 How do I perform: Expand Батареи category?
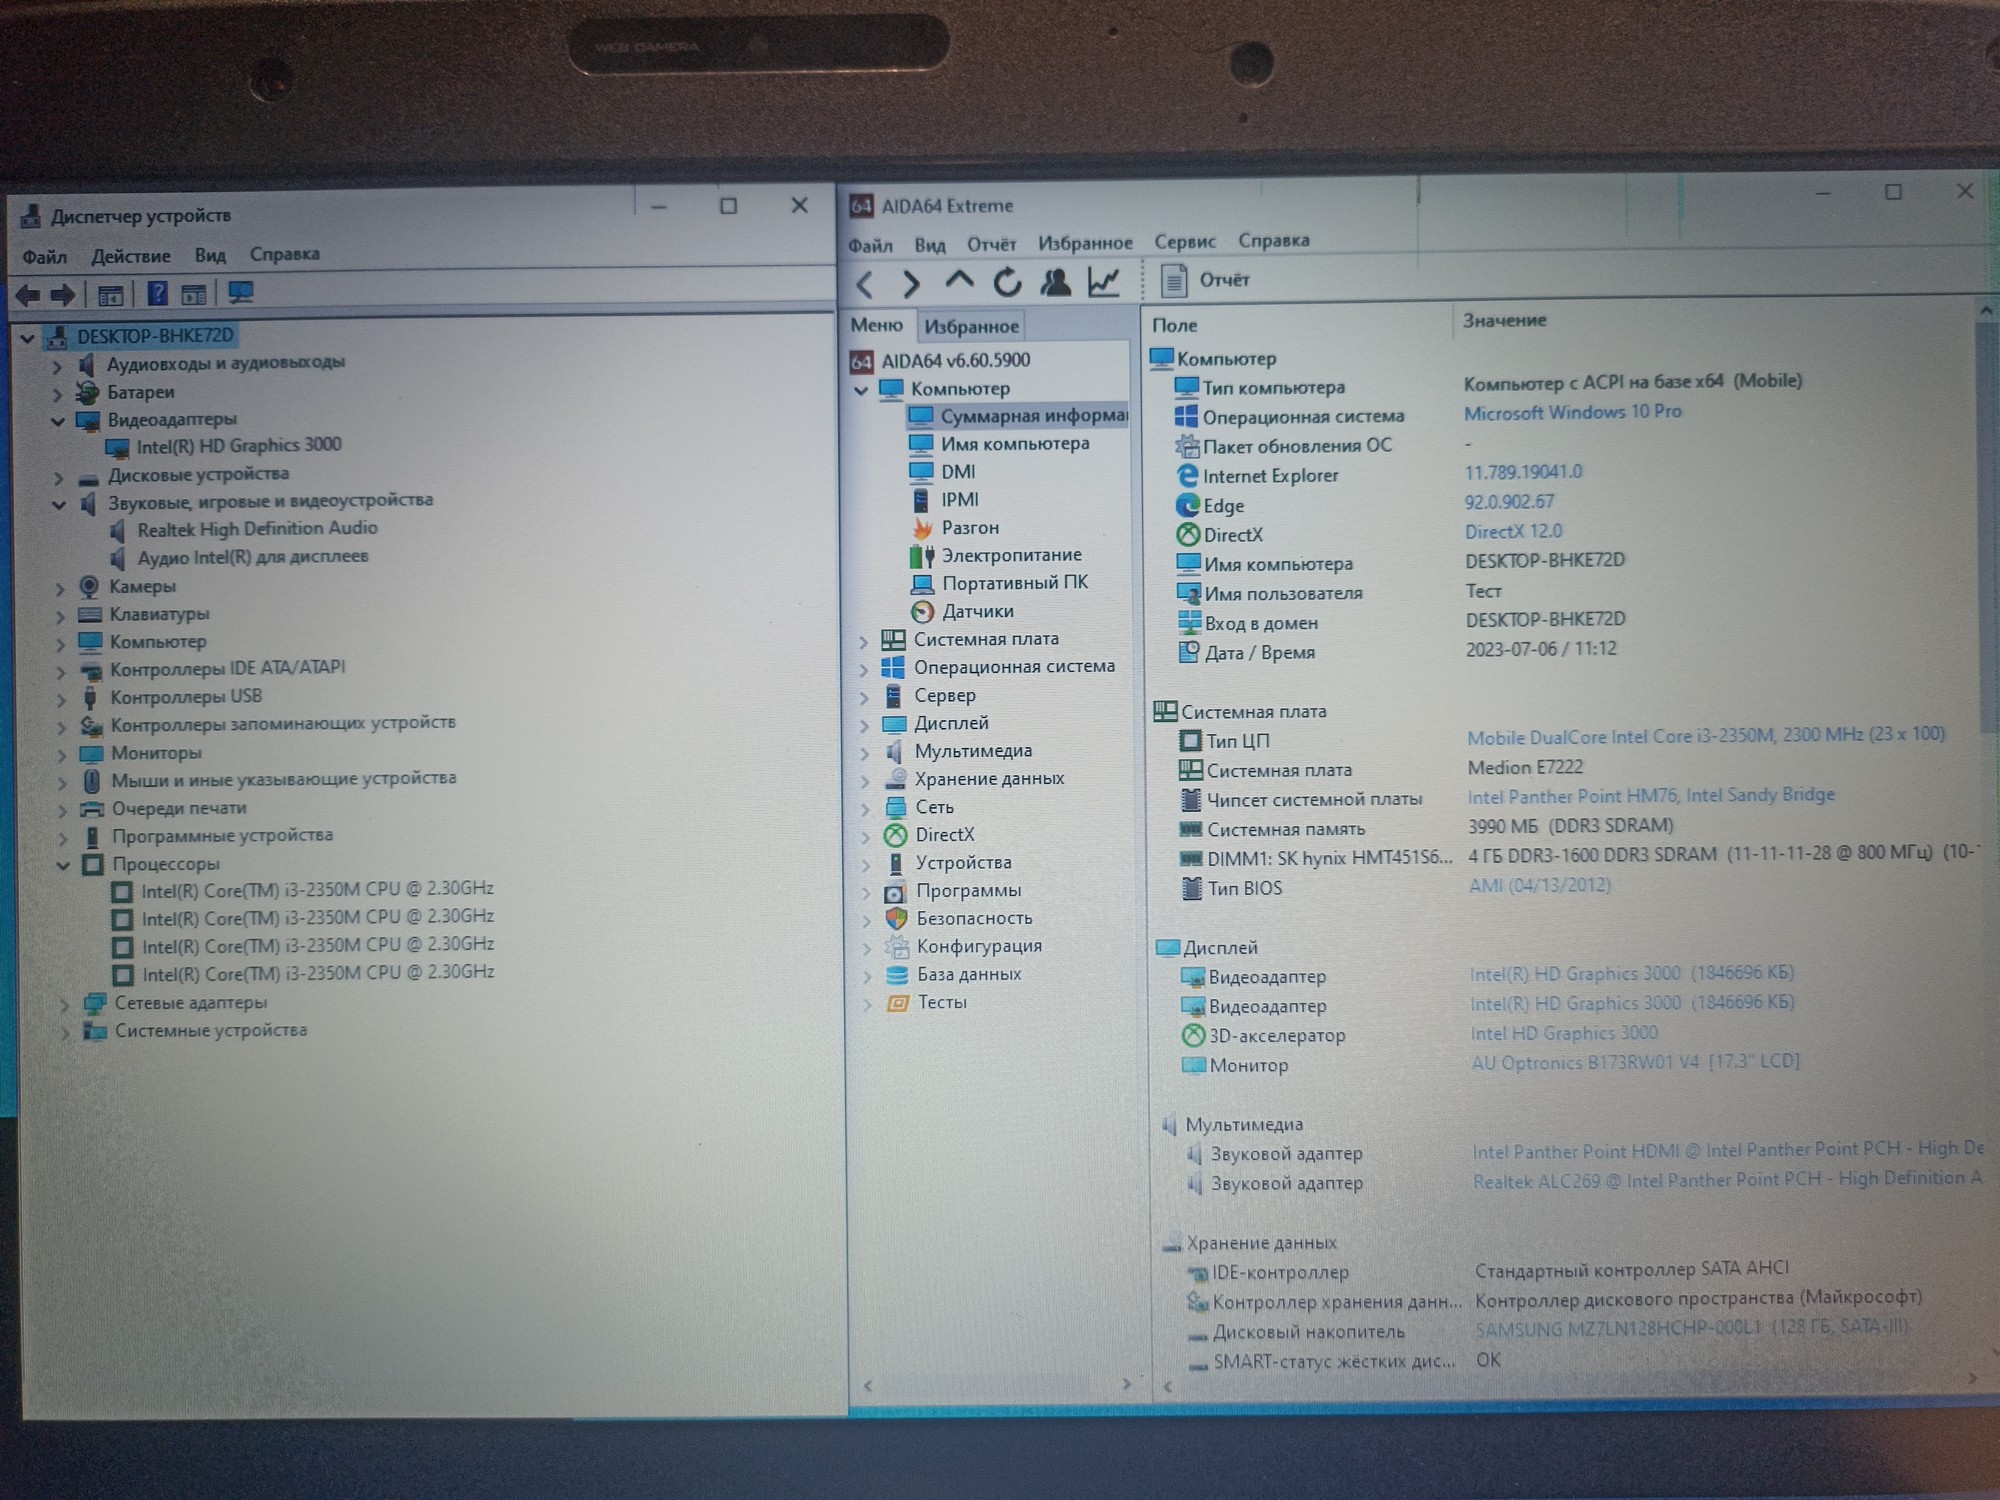tap(58, 395)
